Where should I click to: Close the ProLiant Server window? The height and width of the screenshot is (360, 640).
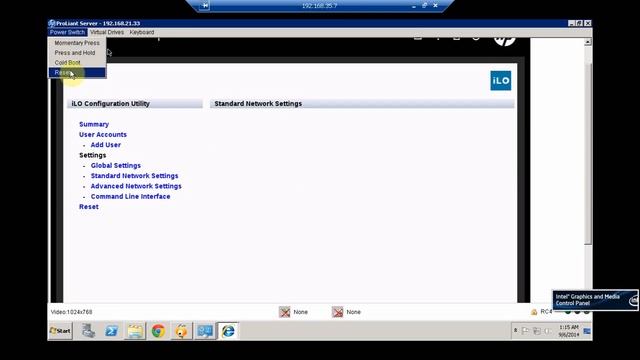pyautogui.click(x=588, y=24)
